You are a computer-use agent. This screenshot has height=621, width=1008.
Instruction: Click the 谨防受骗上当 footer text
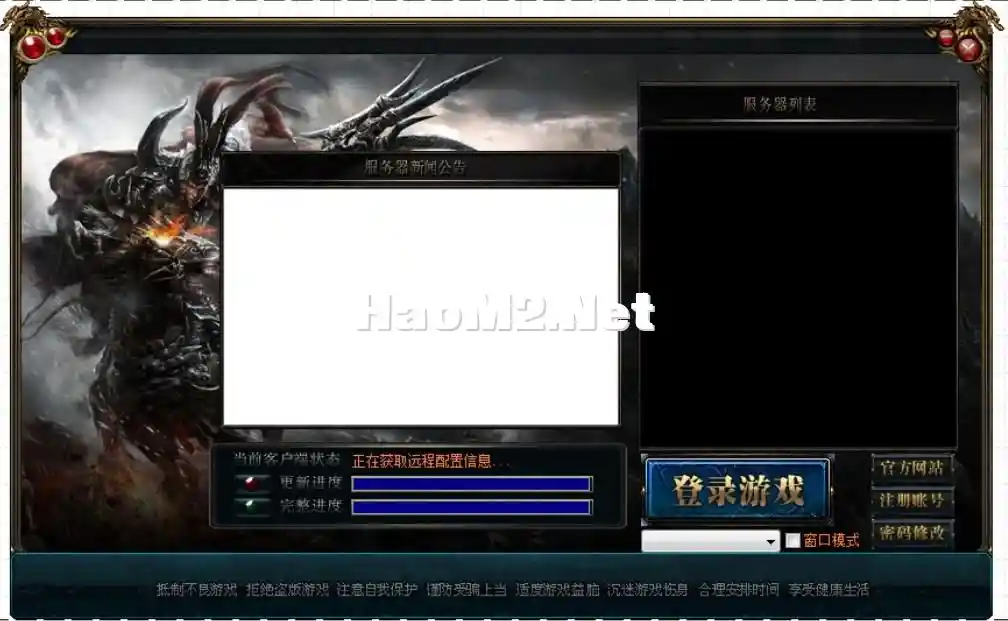(467, 590)
